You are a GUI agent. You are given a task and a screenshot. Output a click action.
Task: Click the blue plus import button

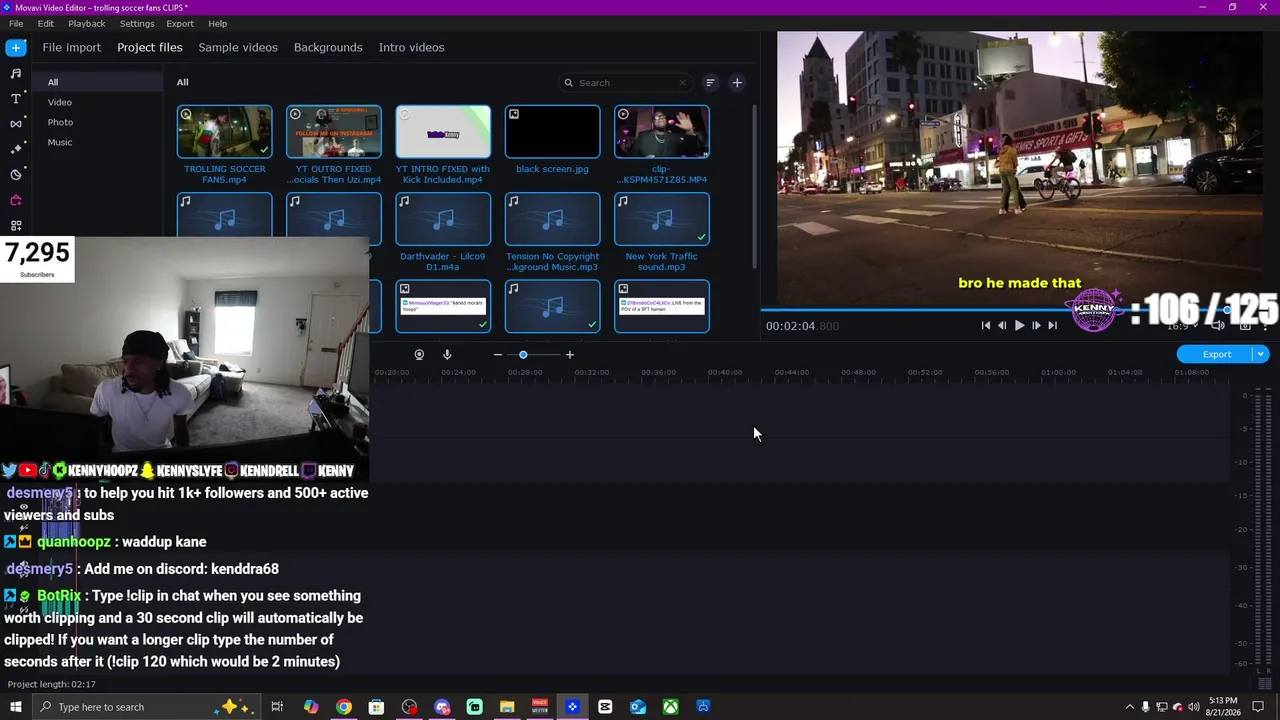[x=15, y=47]
